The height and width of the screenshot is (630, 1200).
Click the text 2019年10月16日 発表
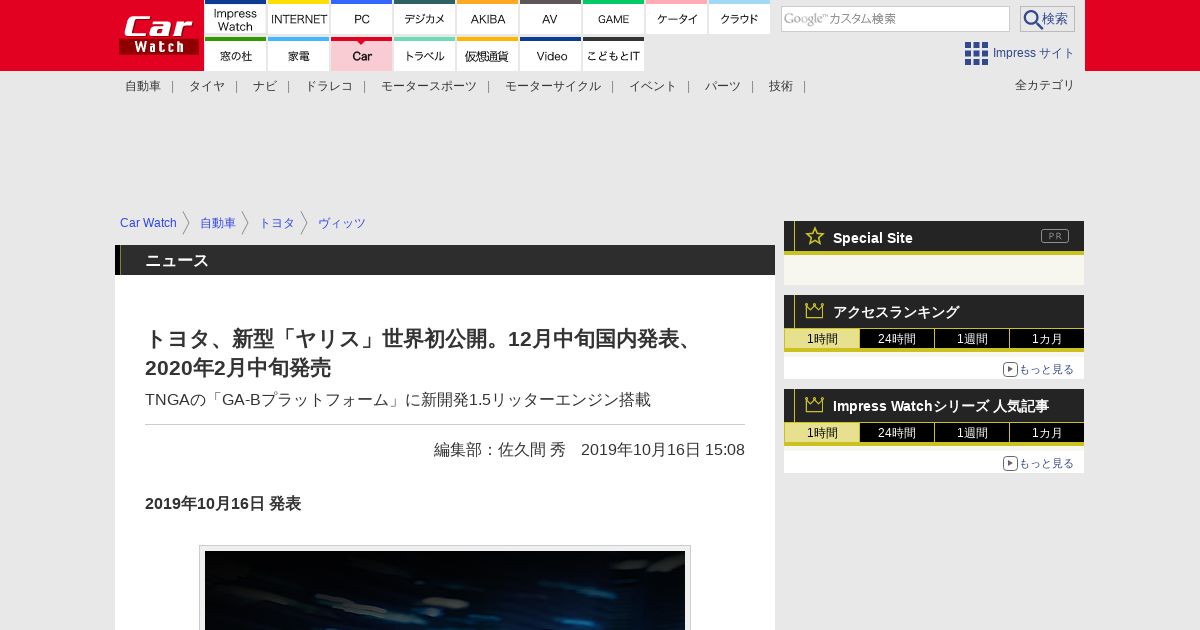pyautogui.click(x=223, y=504)
